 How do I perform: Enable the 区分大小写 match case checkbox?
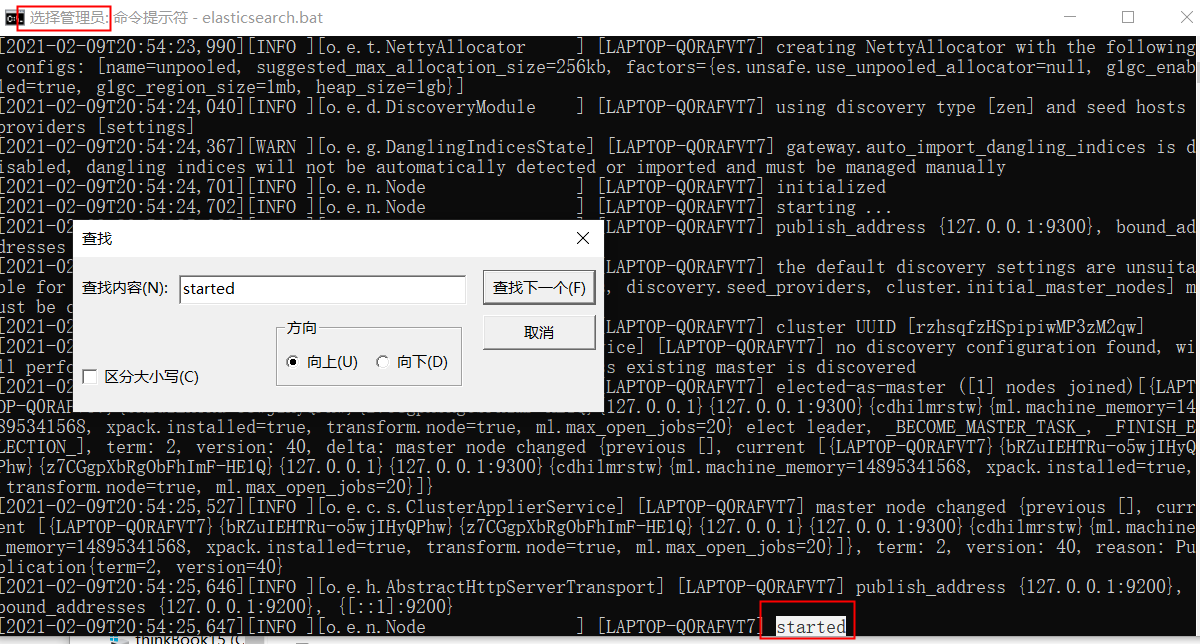(90, 377)
